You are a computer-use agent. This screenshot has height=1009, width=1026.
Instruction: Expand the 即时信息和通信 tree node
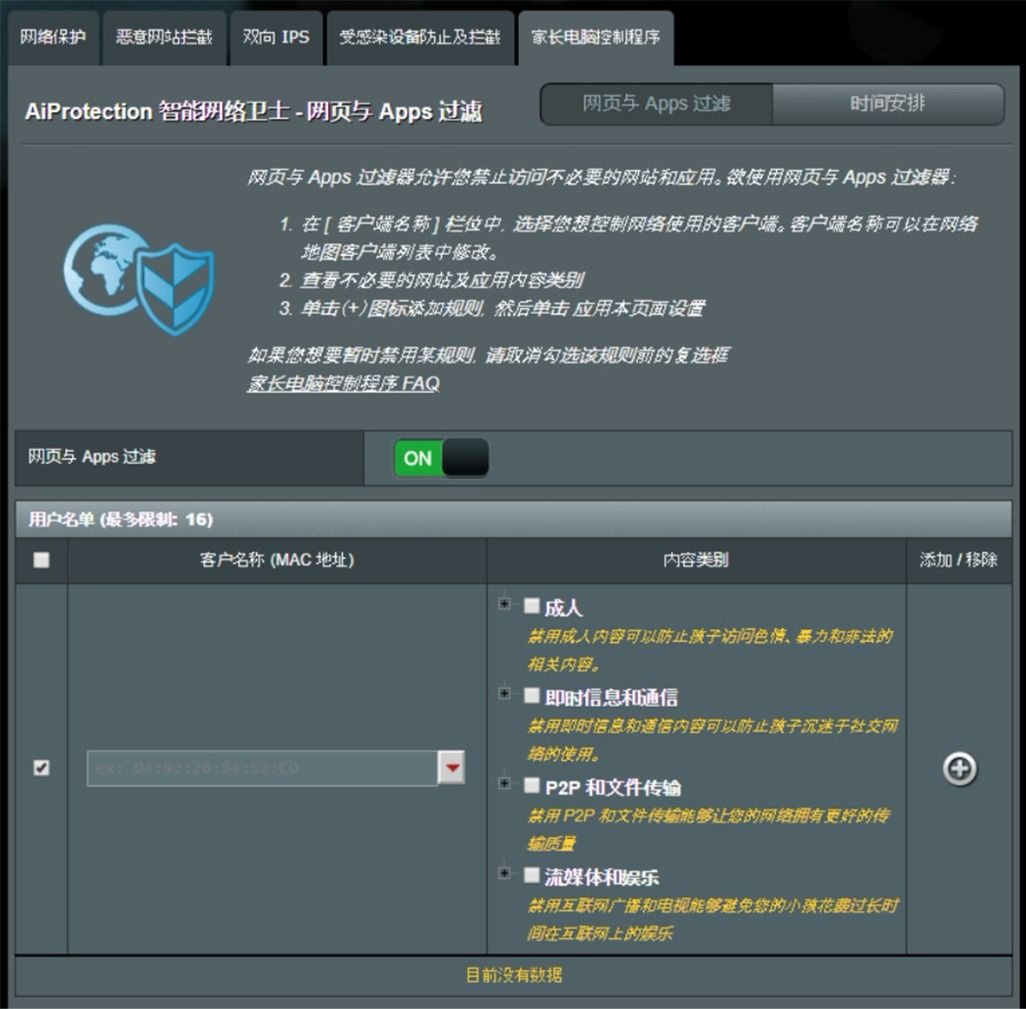[x=504, y=693]
